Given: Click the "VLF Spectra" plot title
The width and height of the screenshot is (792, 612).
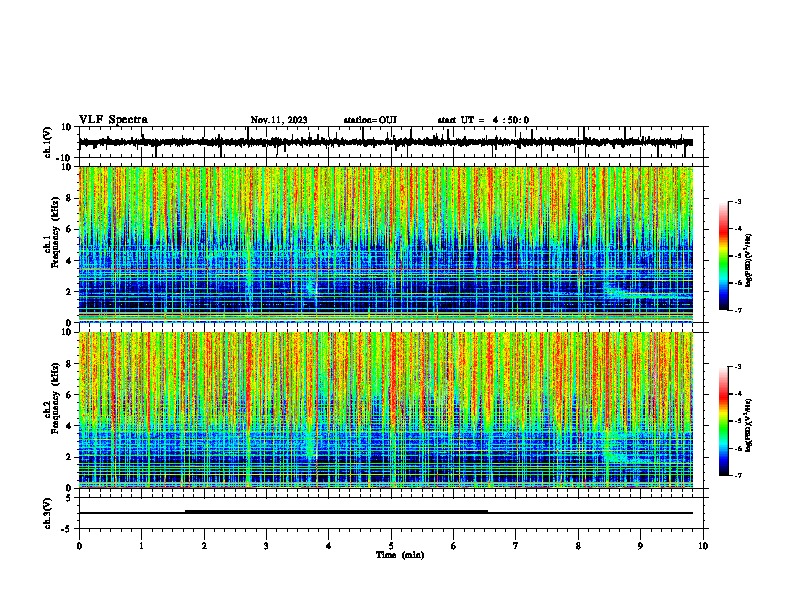Looking at the screenshot, I should [113, 120].
